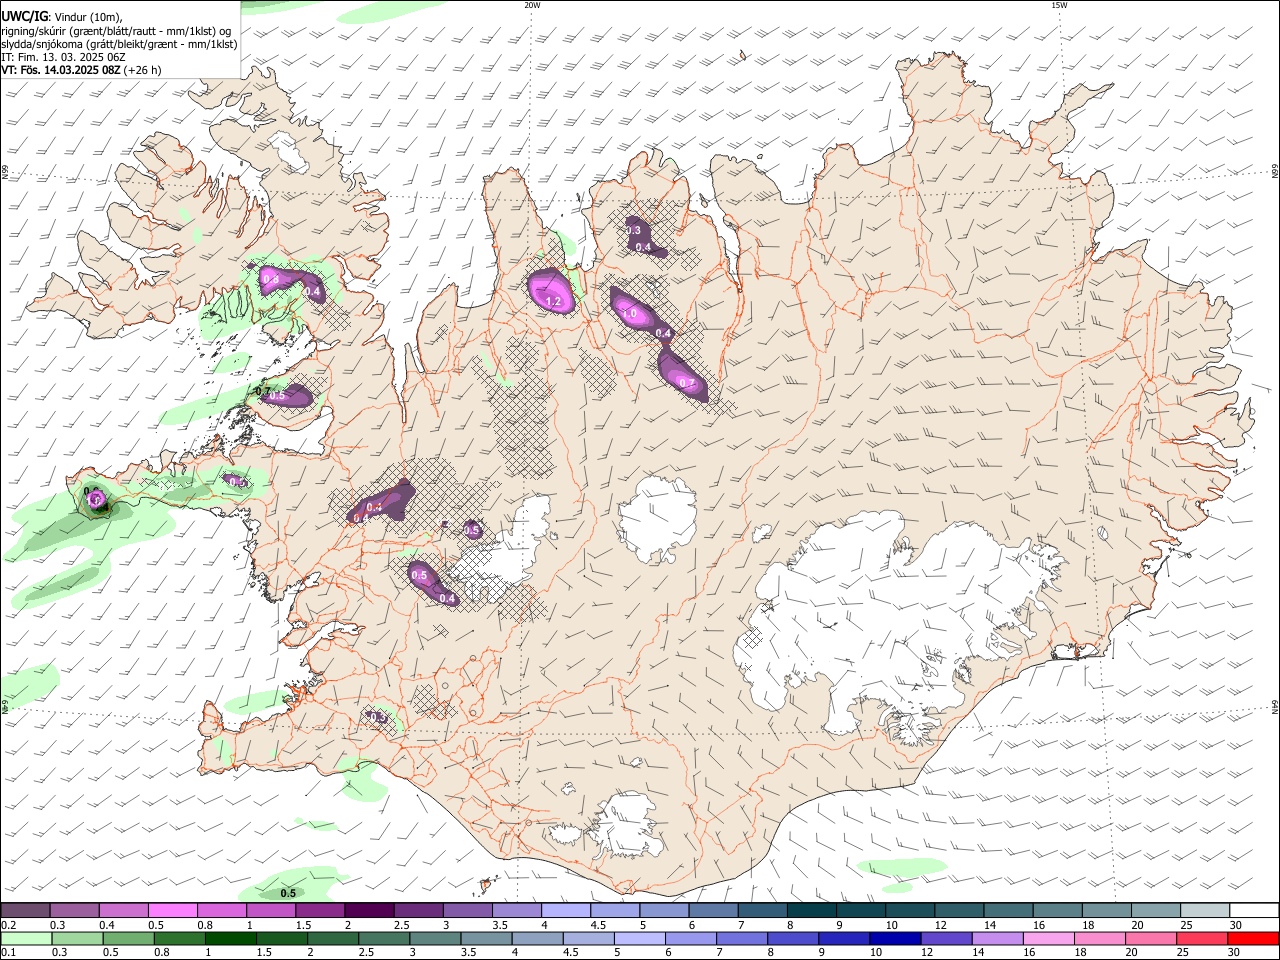
Task: Click the bright magenta 0.5 swatch in upper scale
Action: 173,910
